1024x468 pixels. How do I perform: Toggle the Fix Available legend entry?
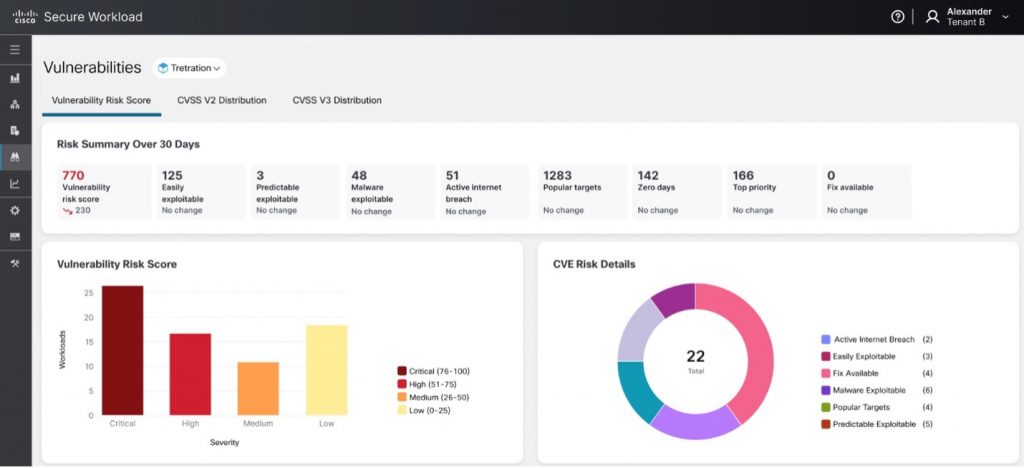[825, 373]
